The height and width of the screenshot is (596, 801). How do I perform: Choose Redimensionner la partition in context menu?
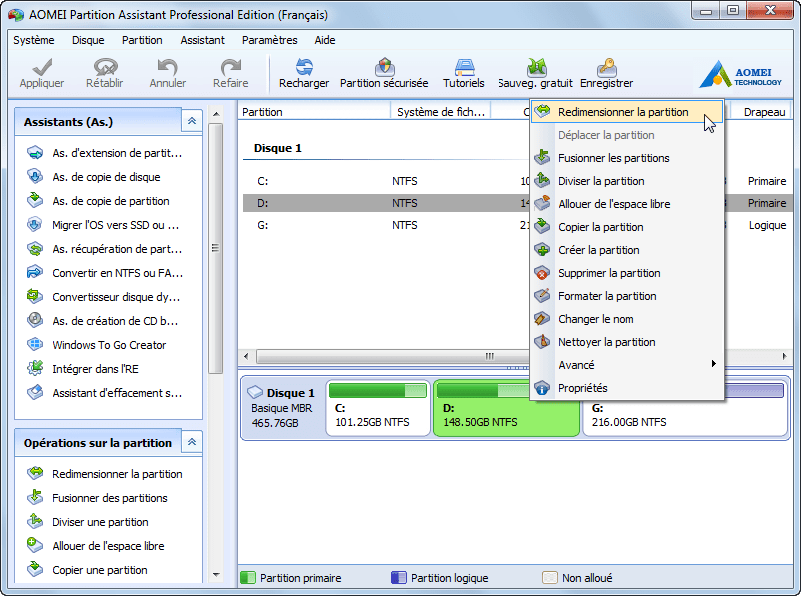point(627,112)
